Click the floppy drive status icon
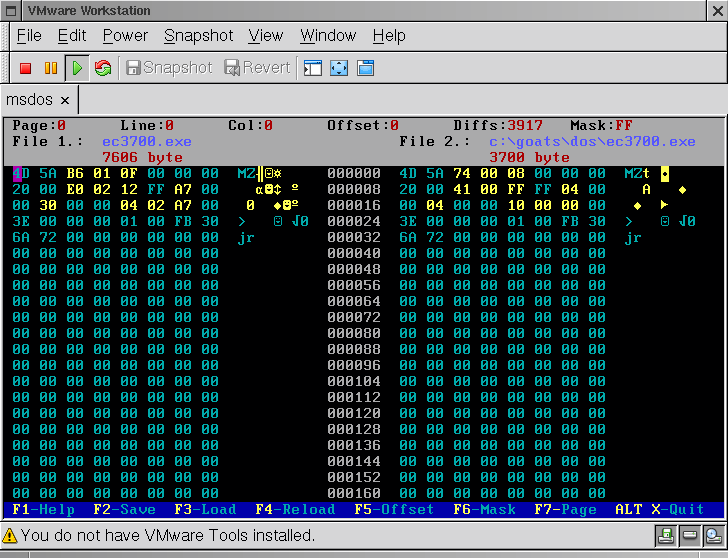 (666, 536)
